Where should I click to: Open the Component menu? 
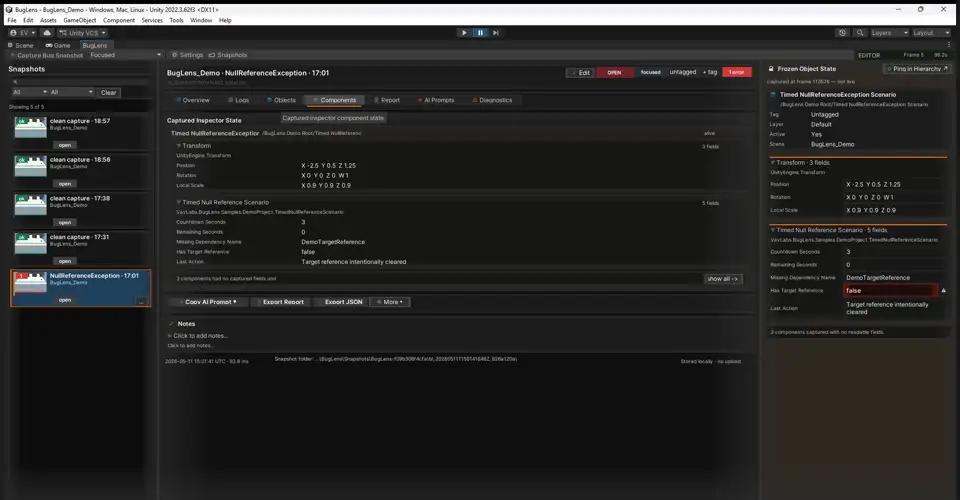click(x=119, y=20)
